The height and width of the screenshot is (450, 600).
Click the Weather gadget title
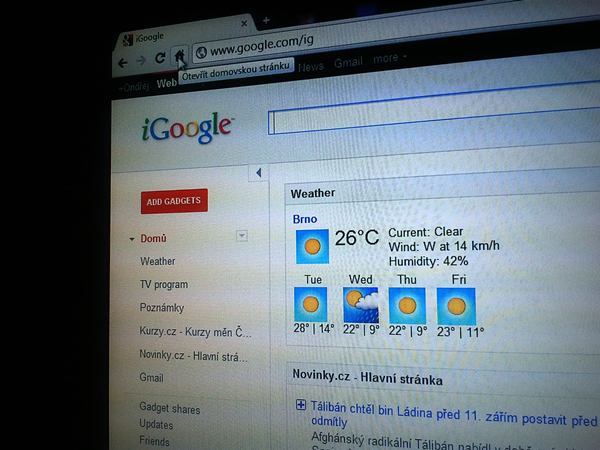[x=313, y=193]
